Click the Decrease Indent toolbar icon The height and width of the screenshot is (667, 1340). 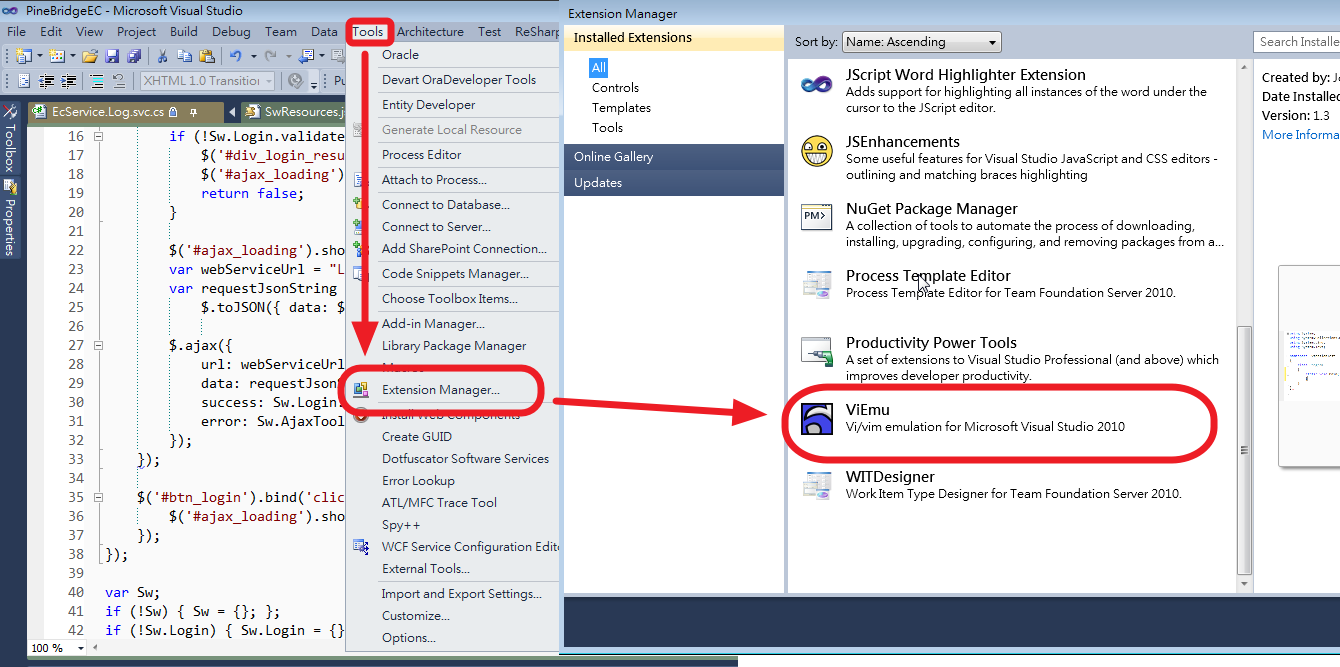click(x=46, y=81)
